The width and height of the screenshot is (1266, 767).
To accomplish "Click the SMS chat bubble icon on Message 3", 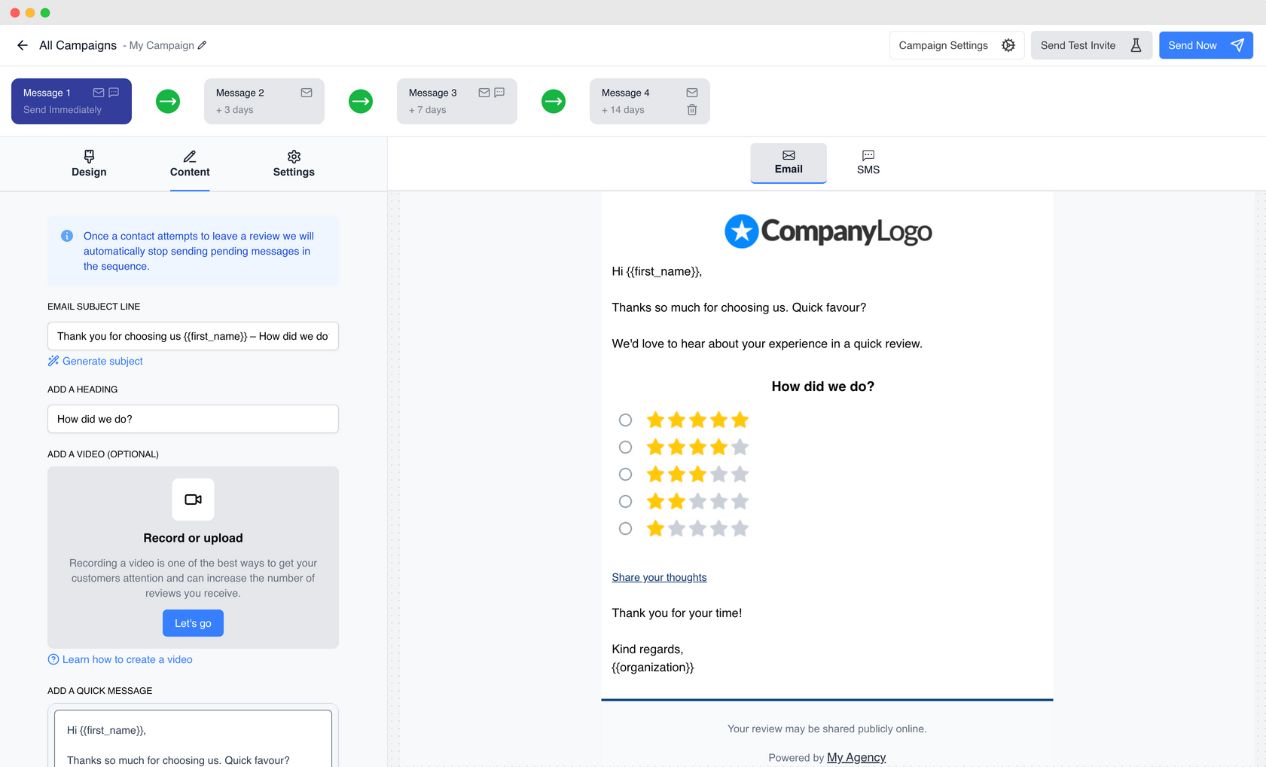I will (498, 91).
